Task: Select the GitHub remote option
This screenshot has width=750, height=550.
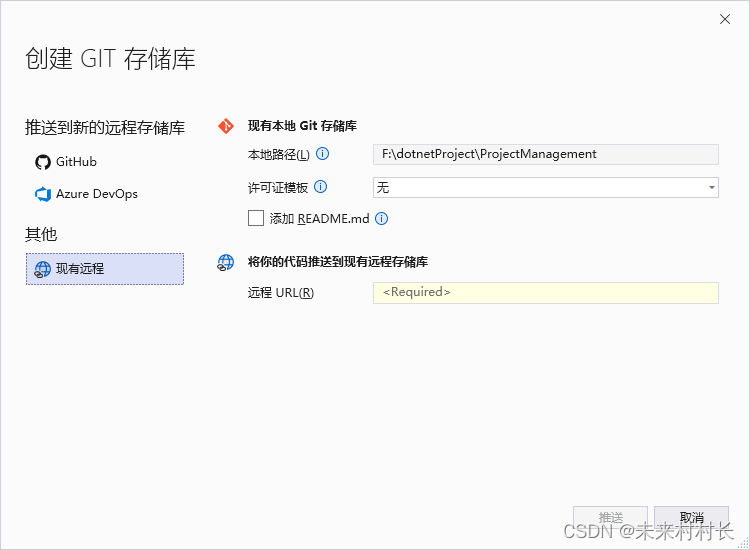Action: coord(66,162)
